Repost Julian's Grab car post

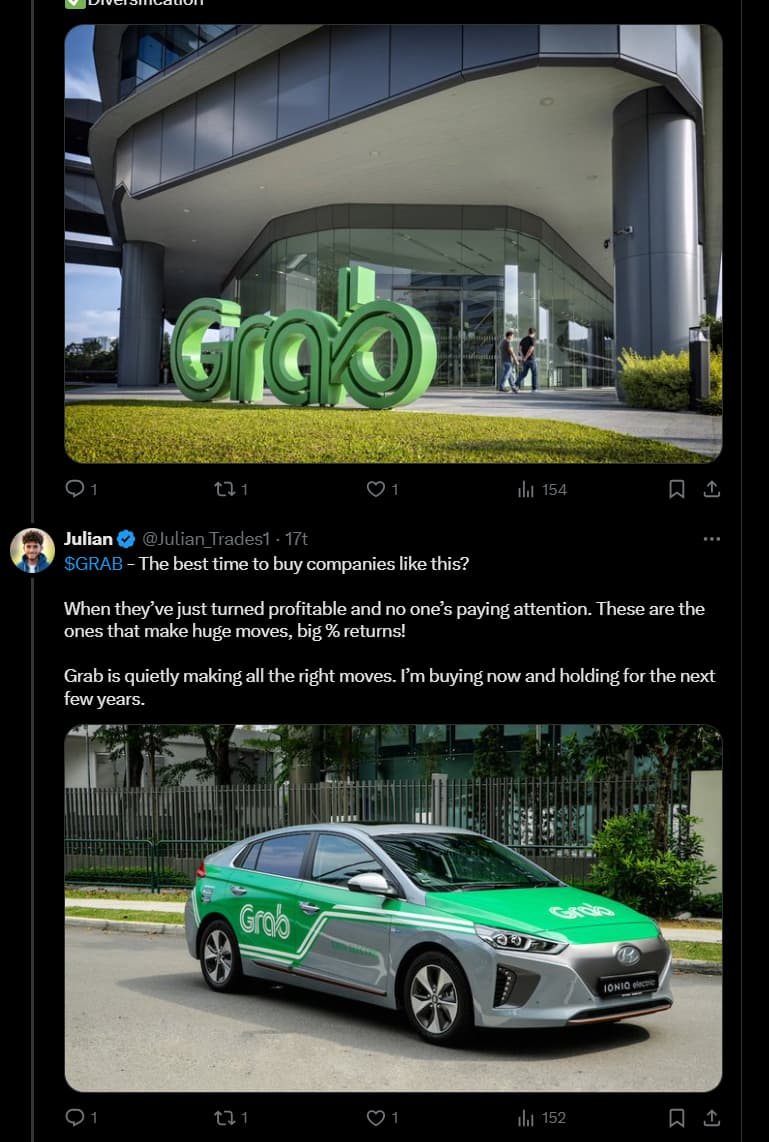[x=225, y=1117]
